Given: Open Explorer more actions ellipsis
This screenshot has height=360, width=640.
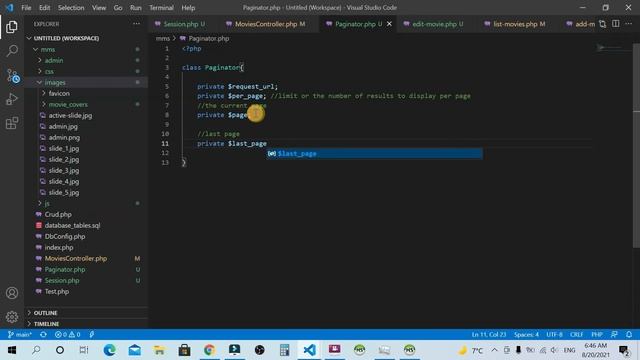Looking at the screenshot, I should click(136, 24).
